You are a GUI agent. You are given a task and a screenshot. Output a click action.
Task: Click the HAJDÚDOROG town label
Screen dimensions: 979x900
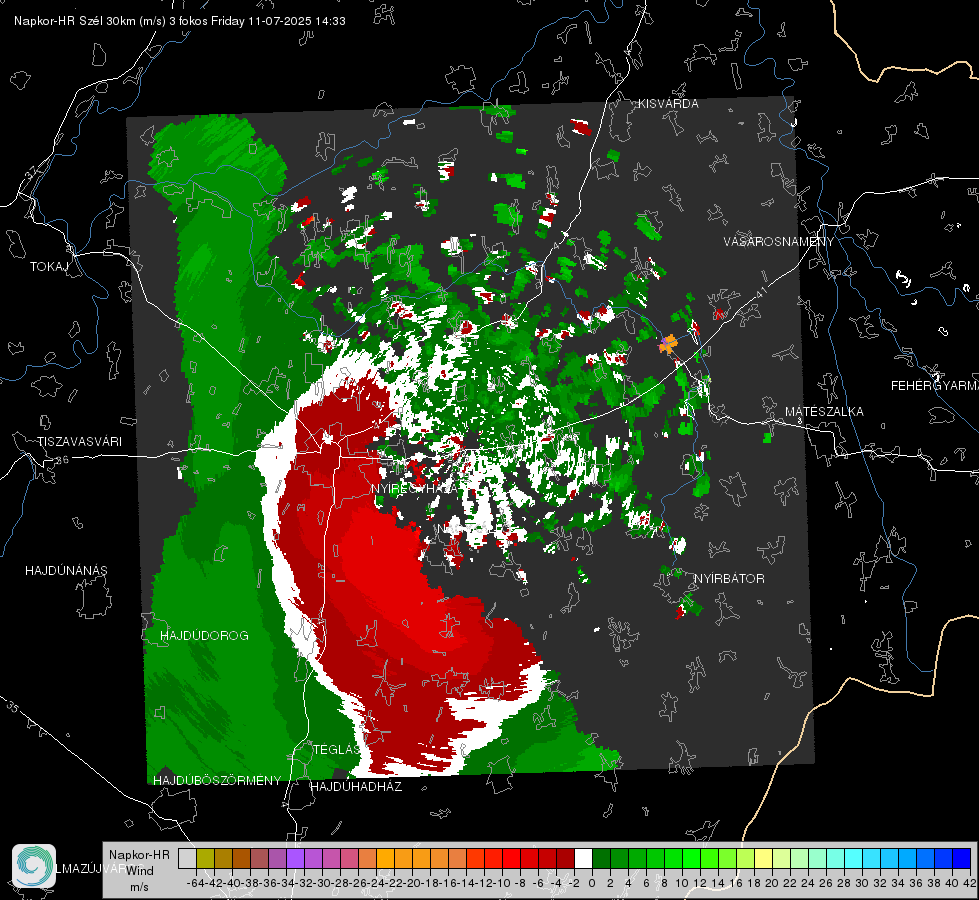point(204,635)
